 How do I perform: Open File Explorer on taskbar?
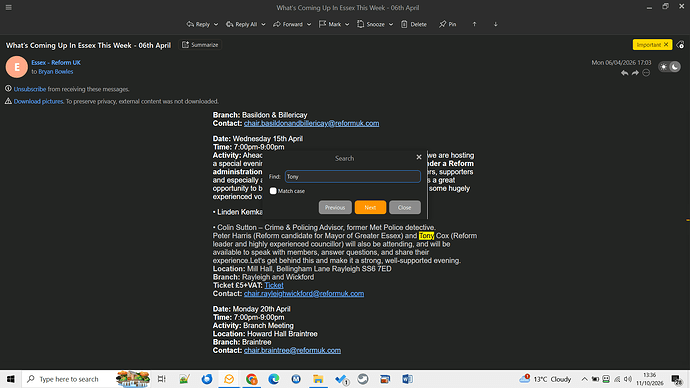coord(318,379)
